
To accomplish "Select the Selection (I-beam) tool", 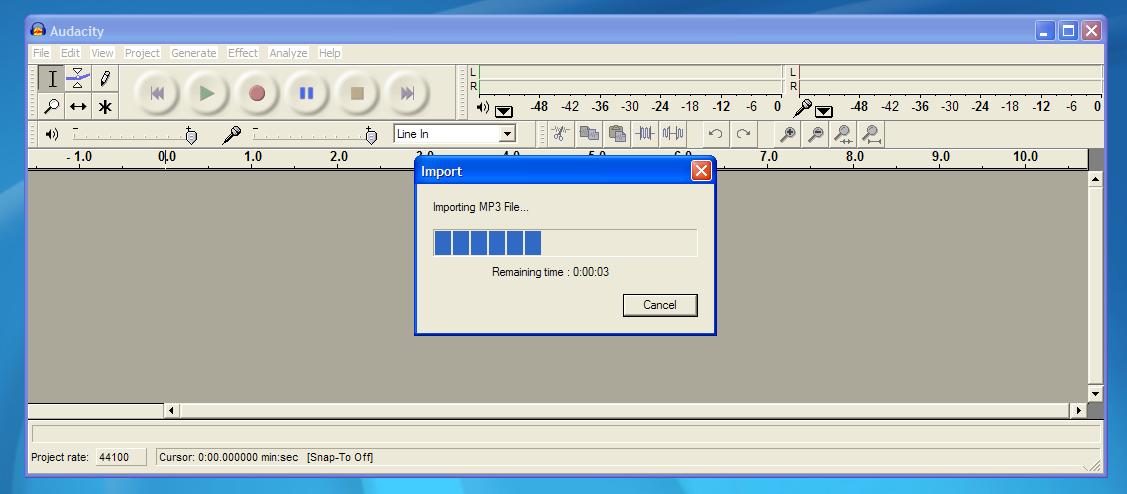I will [52, 78].
